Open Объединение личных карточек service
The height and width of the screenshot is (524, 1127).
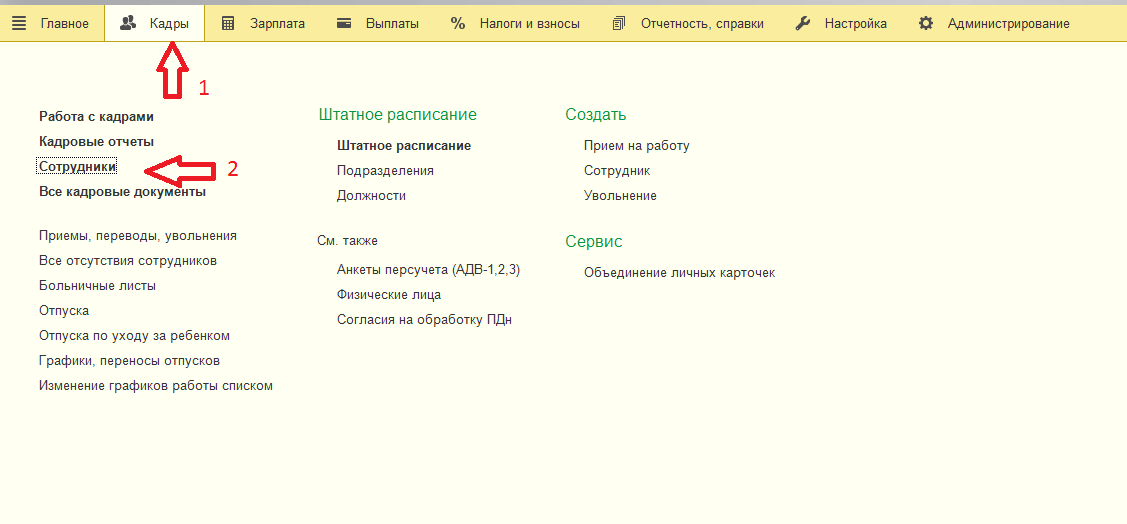click(680, 273)
